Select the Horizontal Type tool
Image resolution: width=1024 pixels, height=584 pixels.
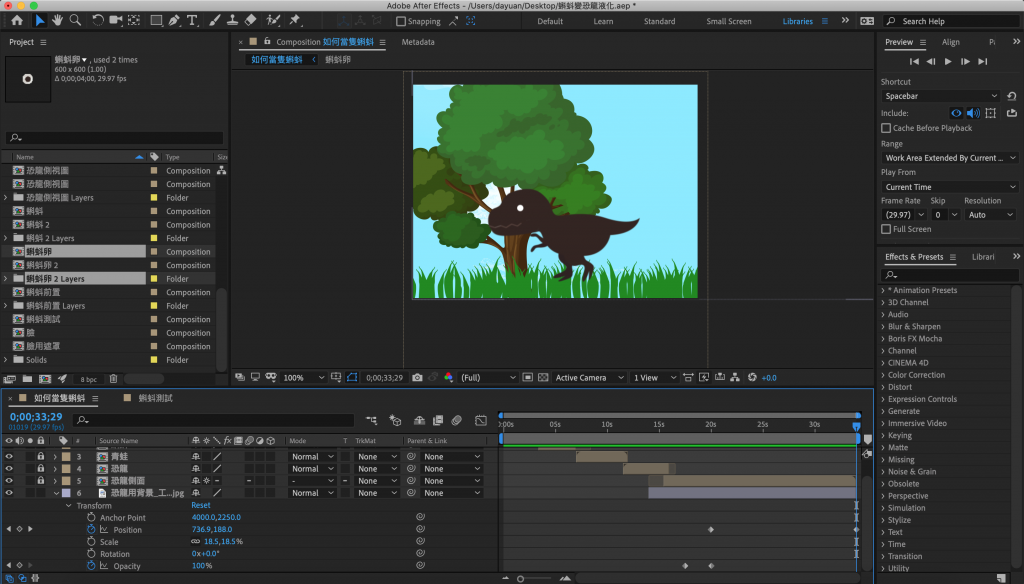[x=192, y=20]
